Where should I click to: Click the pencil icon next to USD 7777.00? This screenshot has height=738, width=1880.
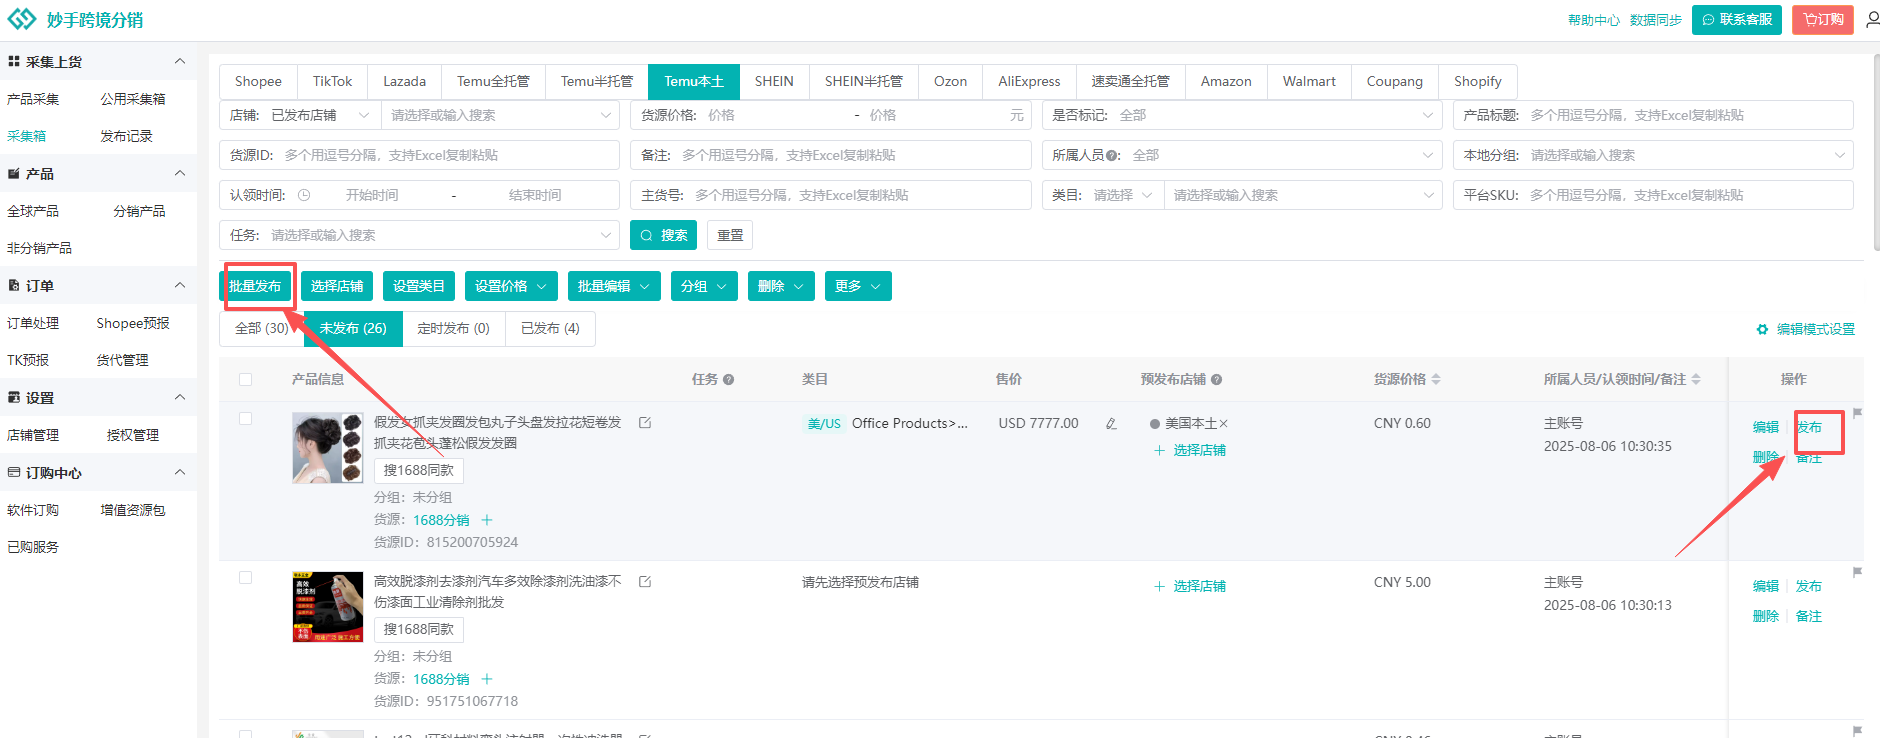1111,424
